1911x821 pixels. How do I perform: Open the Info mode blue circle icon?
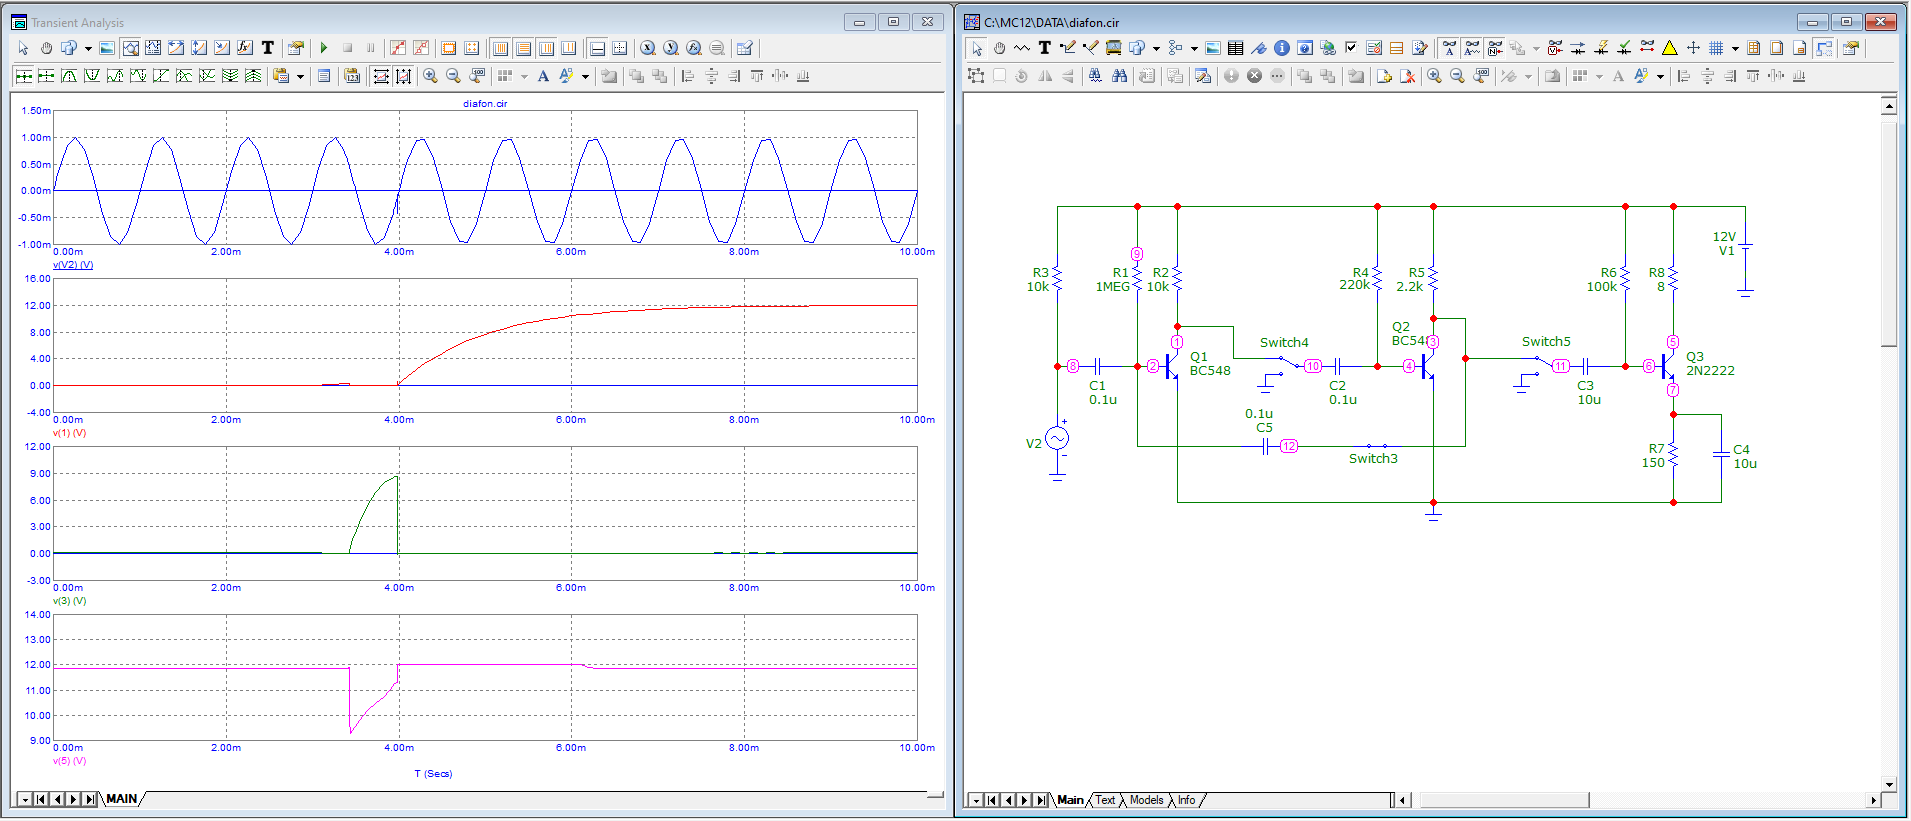pyautogui.click(x=1281, y=48)
